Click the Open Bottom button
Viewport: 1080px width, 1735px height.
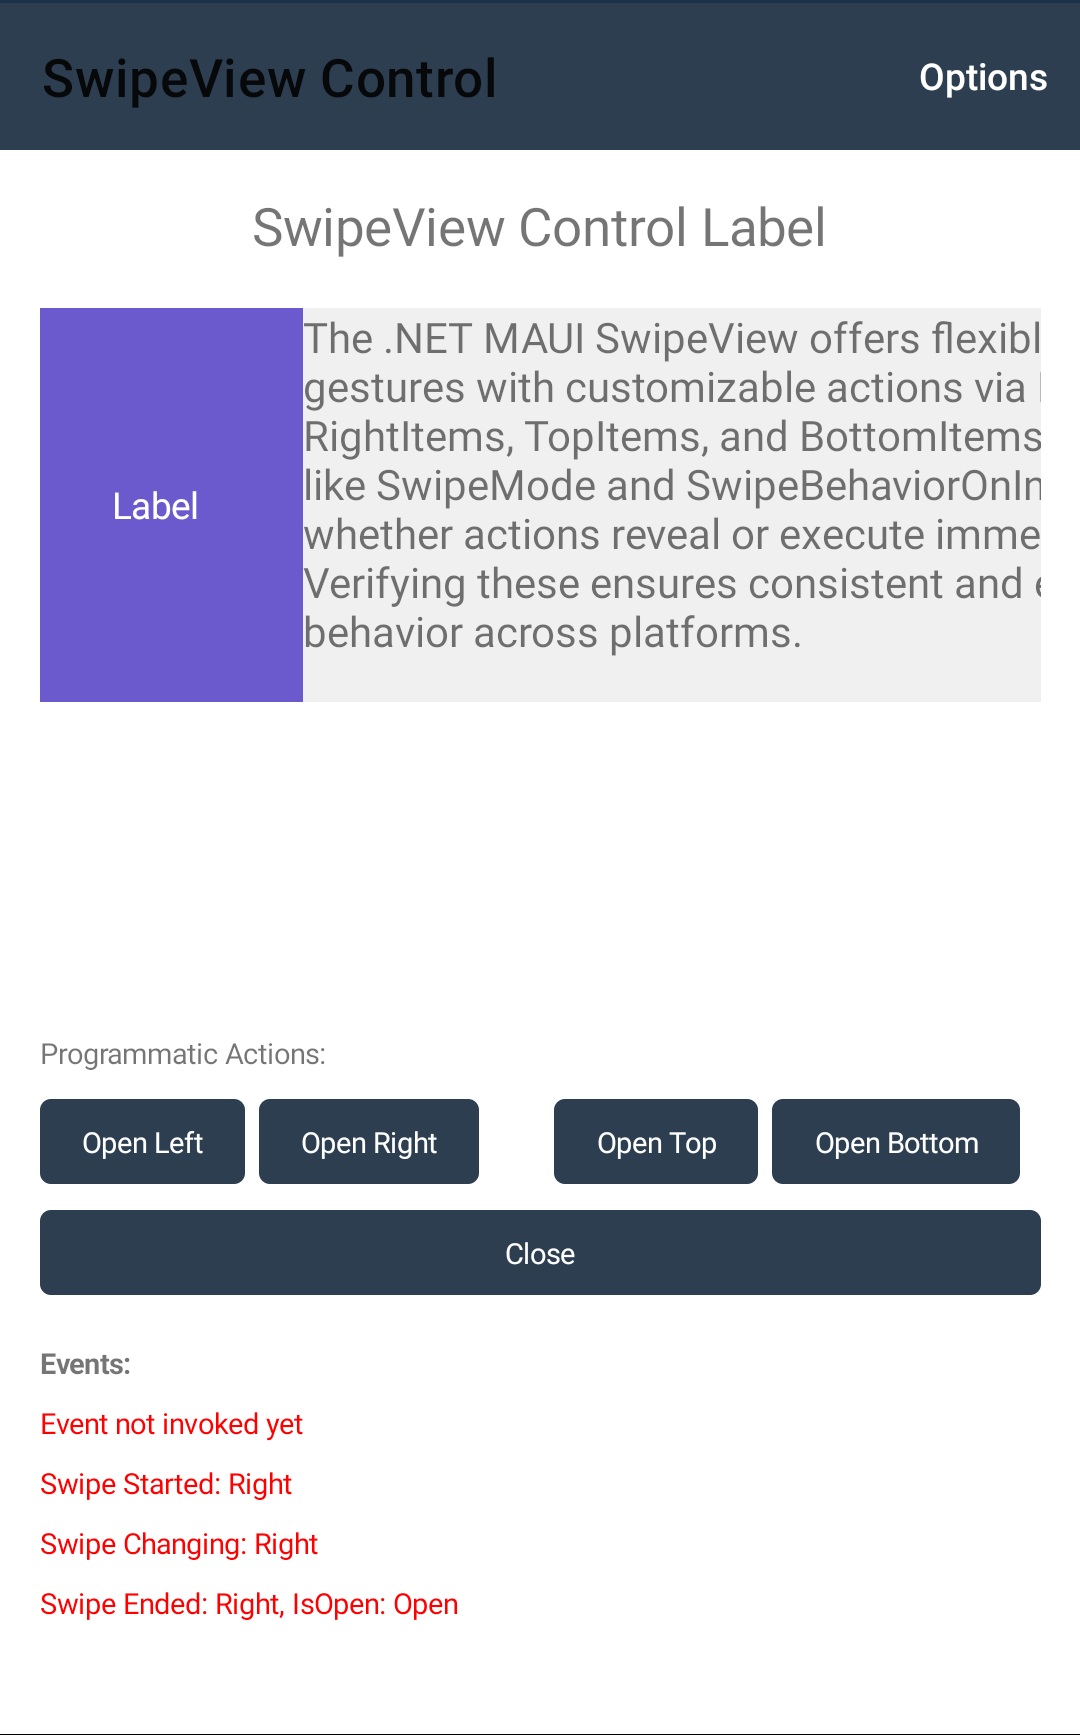tap(896, 1142)
